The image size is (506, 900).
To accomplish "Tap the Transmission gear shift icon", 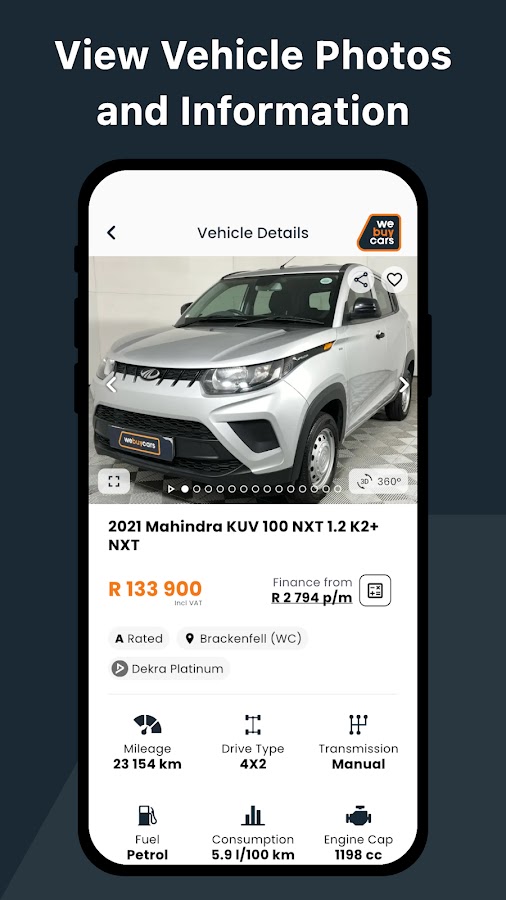I will click(359, 724).
